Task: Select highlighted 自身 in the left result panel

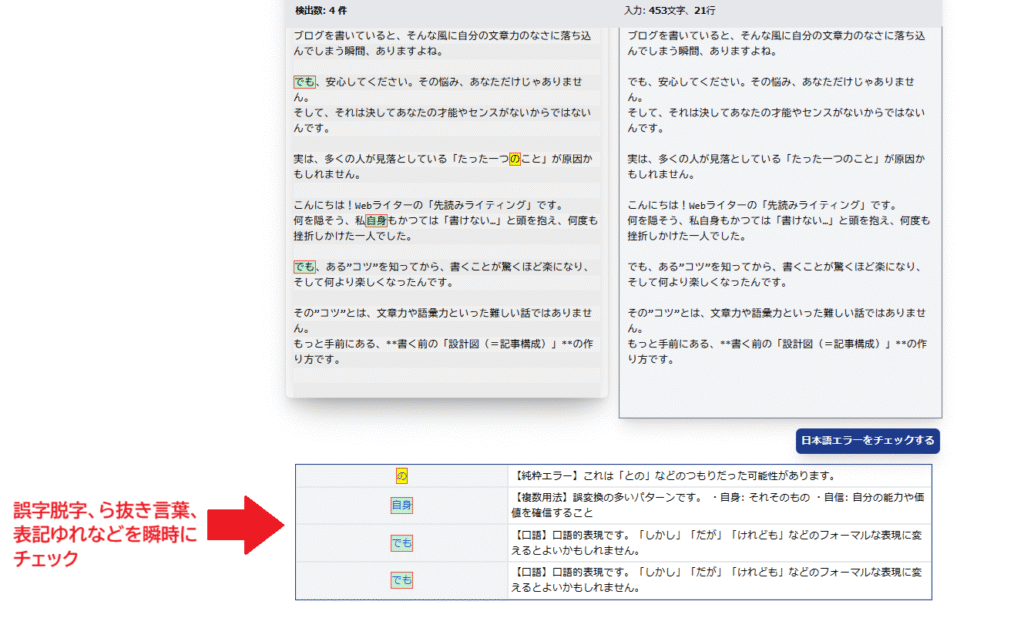Action: (x=376, y=220)
